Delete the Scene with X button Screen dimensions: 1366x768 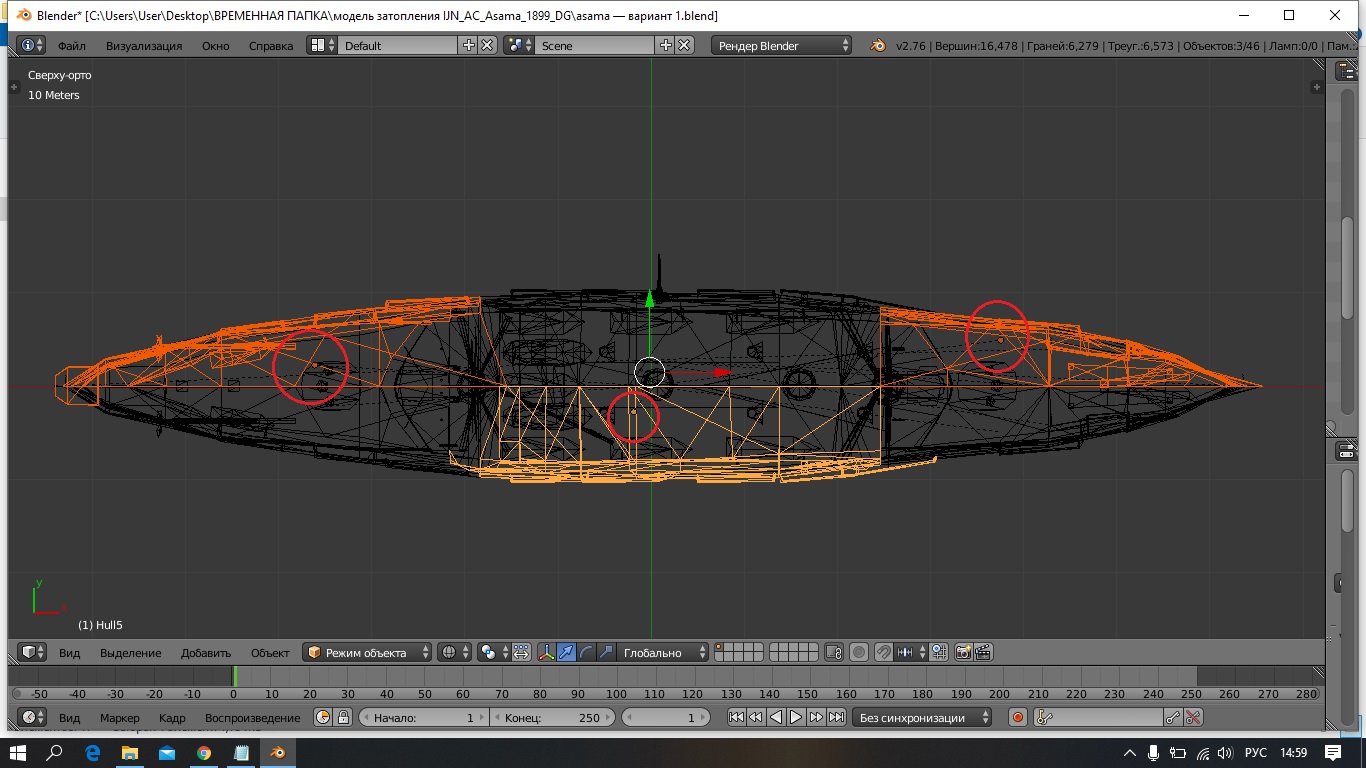[684, 45]
